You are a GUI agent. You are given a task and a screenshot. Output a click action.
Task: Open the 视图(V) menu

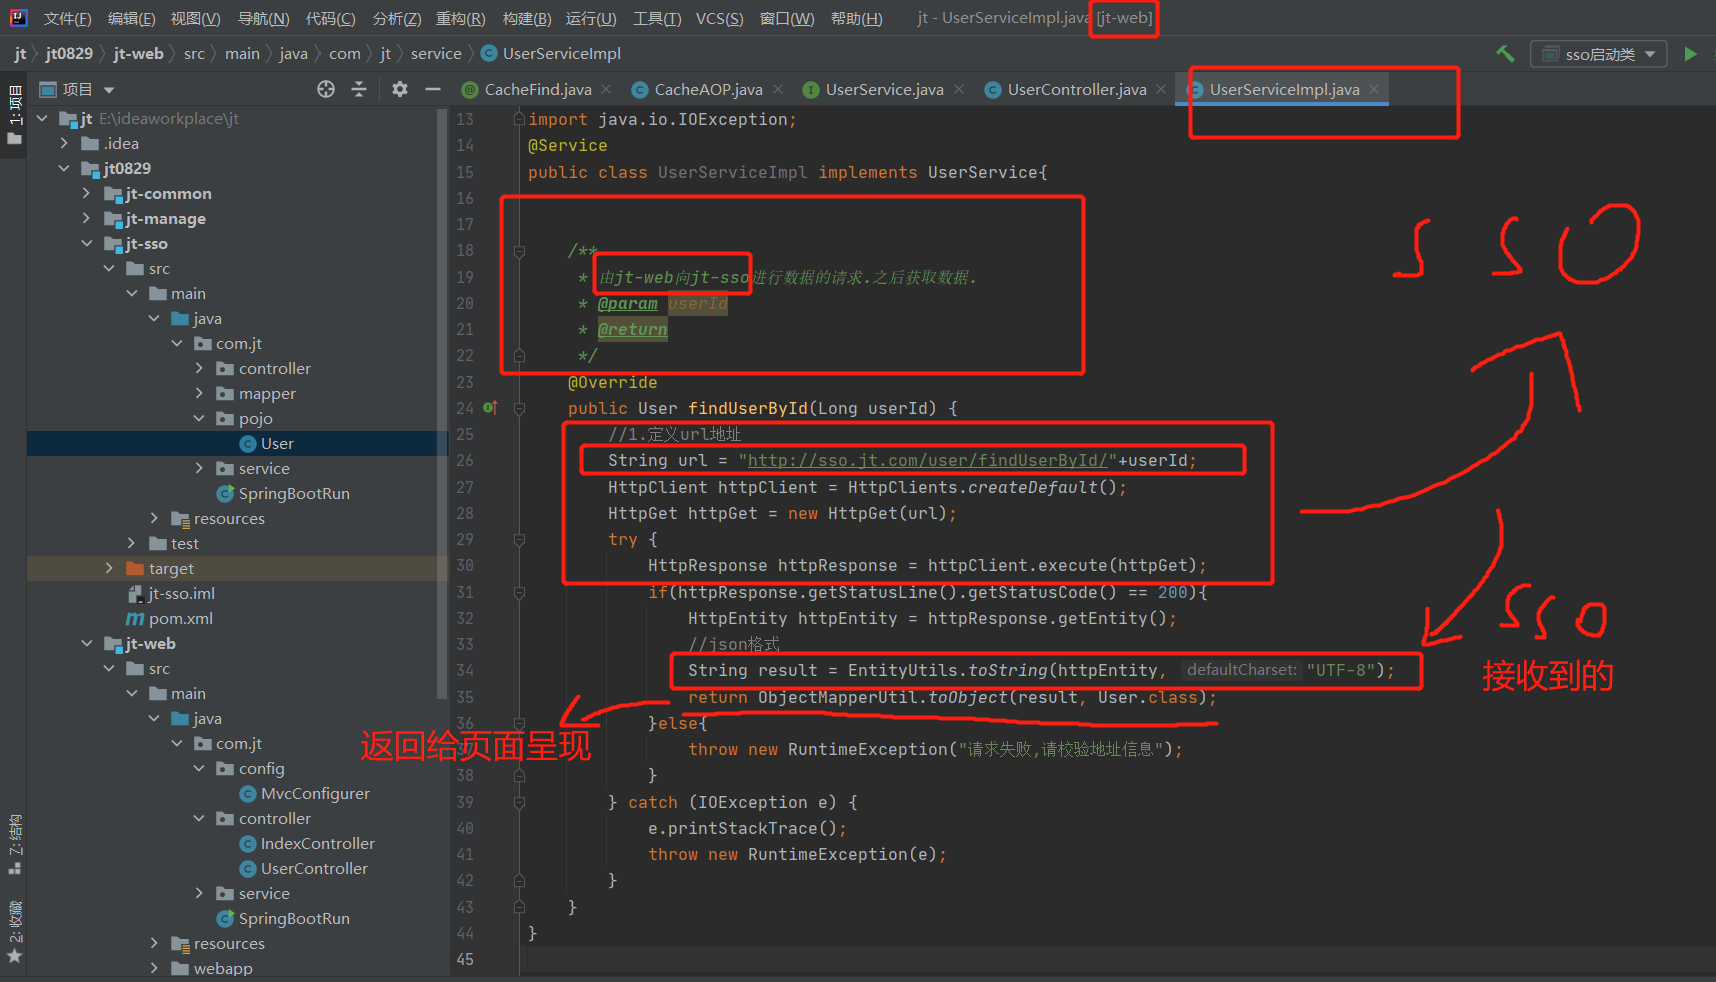pyautogui.click(x=196, y=19)
